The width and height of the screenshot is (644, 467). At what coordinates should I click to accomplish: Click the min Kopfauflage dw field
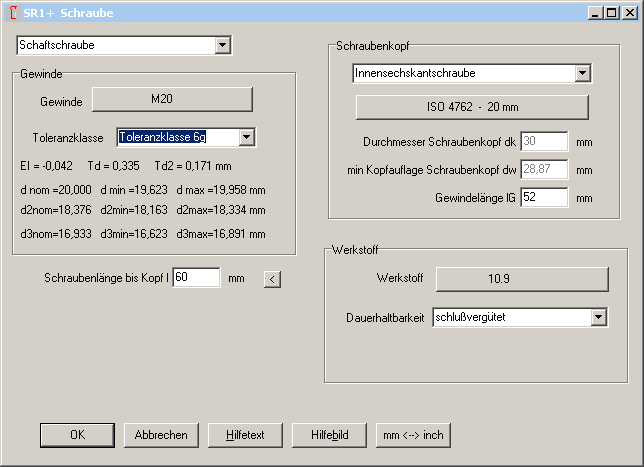tap(544, 169)
